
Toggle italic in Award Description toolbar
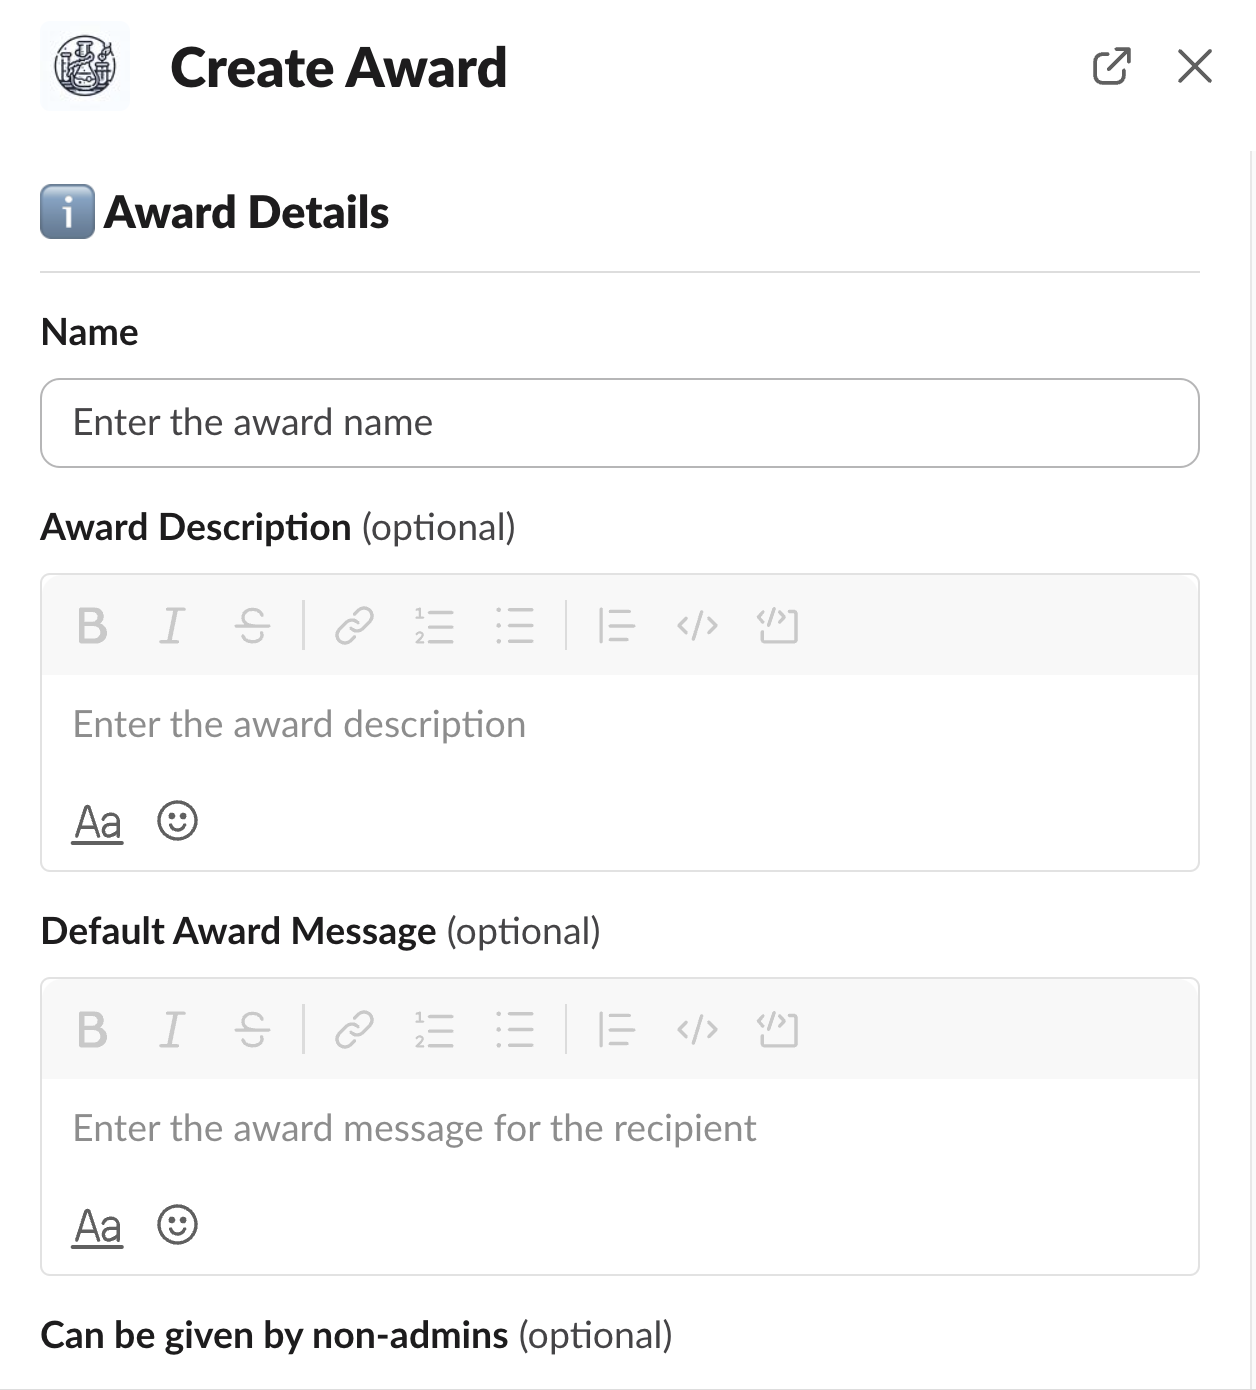pyautogui.click(x=172, y=627)
